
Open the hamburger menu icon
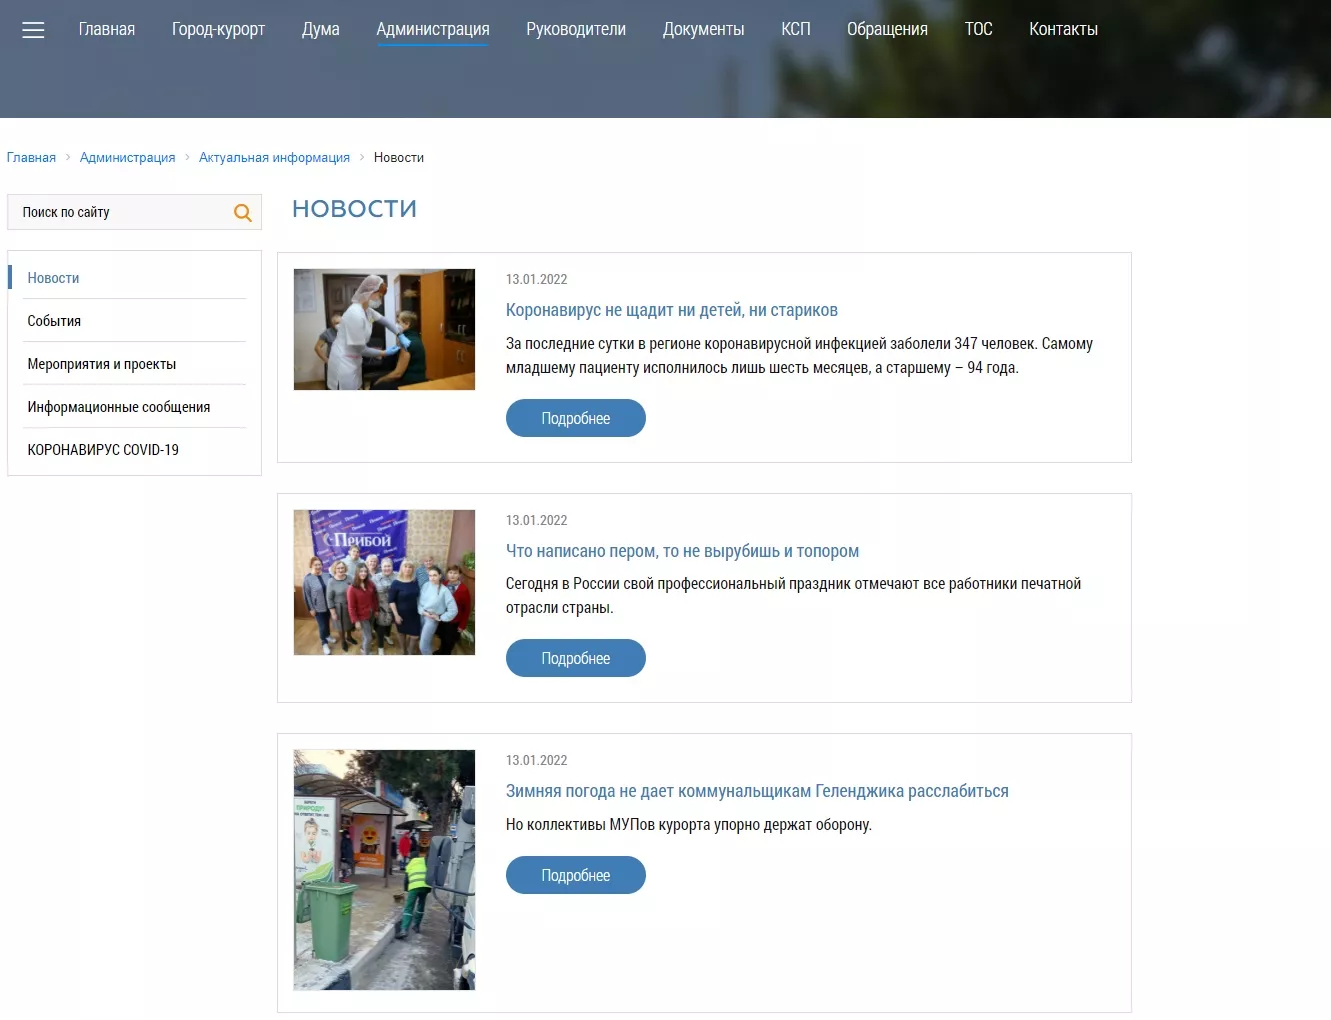33,30
